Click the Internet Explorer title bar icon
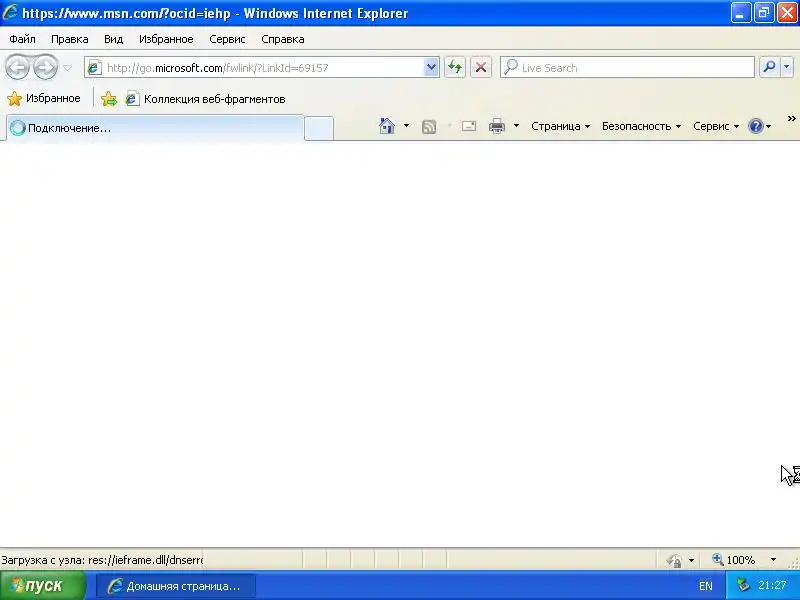The image size is (800, 600). tap(10, 12)
